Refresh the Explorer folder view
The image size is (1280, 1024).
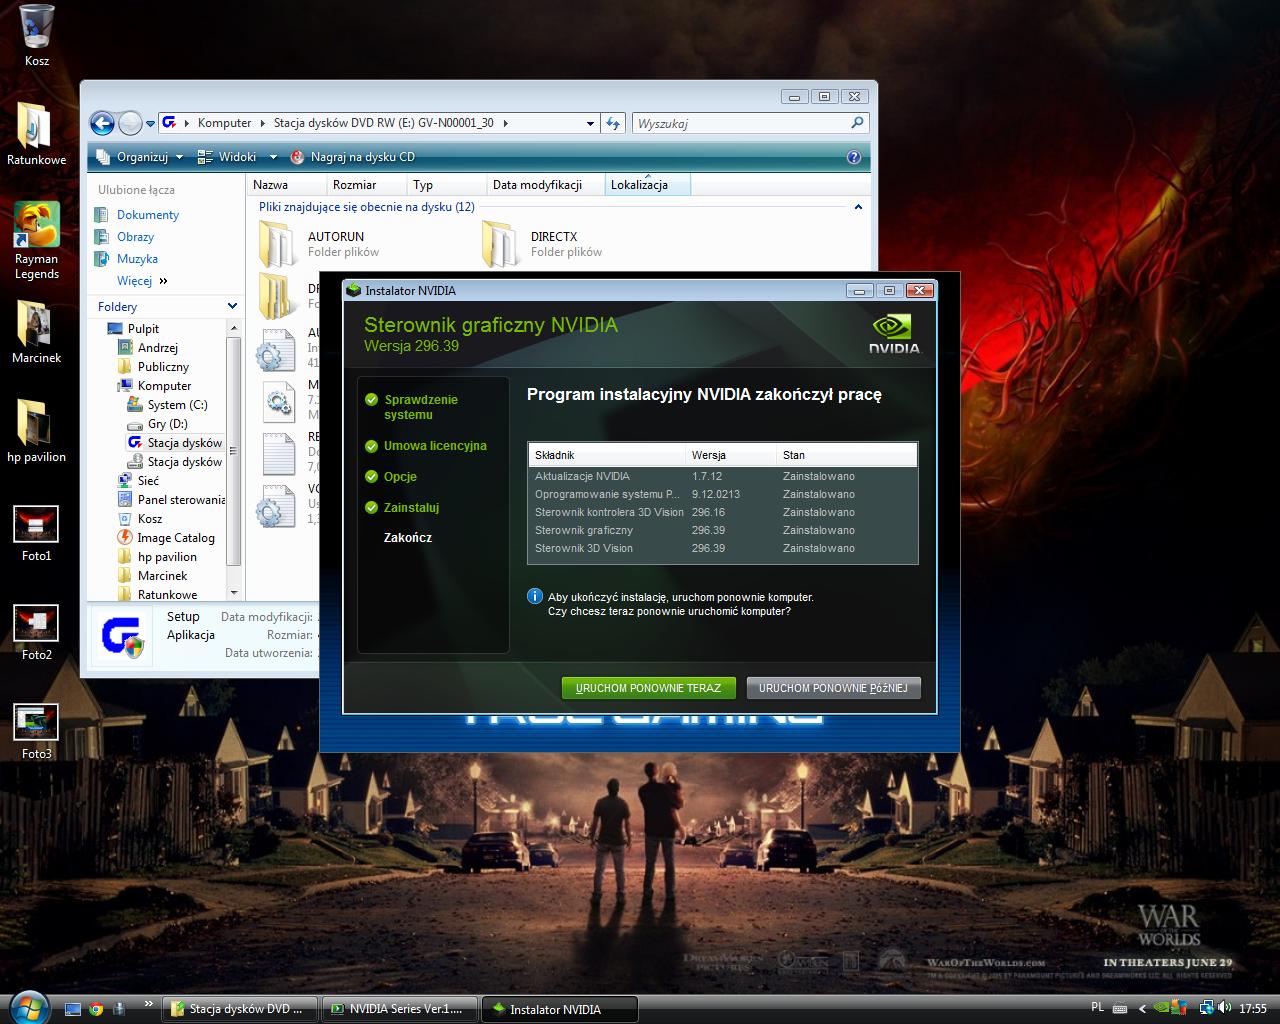(x=613, y=123)
